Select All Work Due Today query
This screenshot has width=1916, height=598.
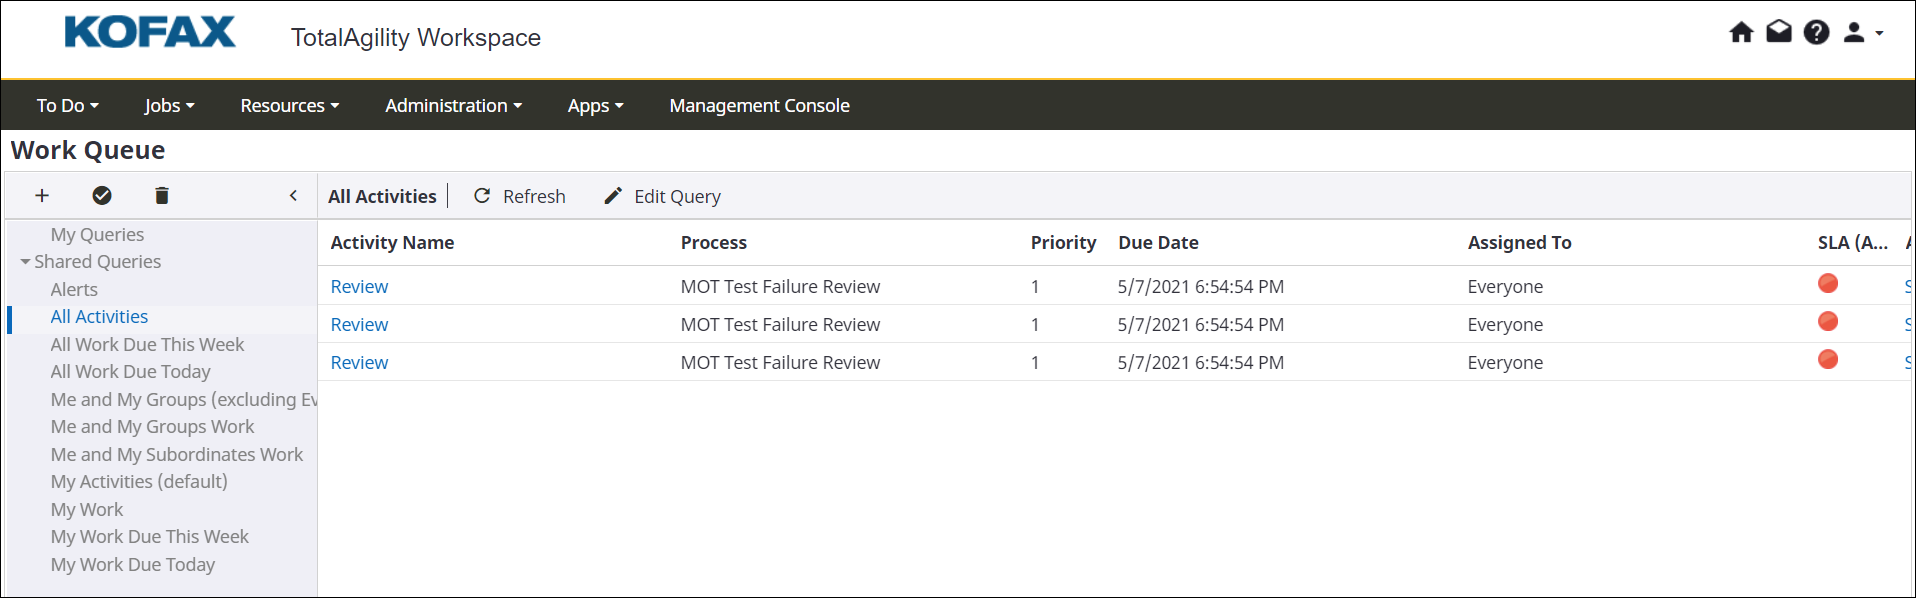coord(130,371)
